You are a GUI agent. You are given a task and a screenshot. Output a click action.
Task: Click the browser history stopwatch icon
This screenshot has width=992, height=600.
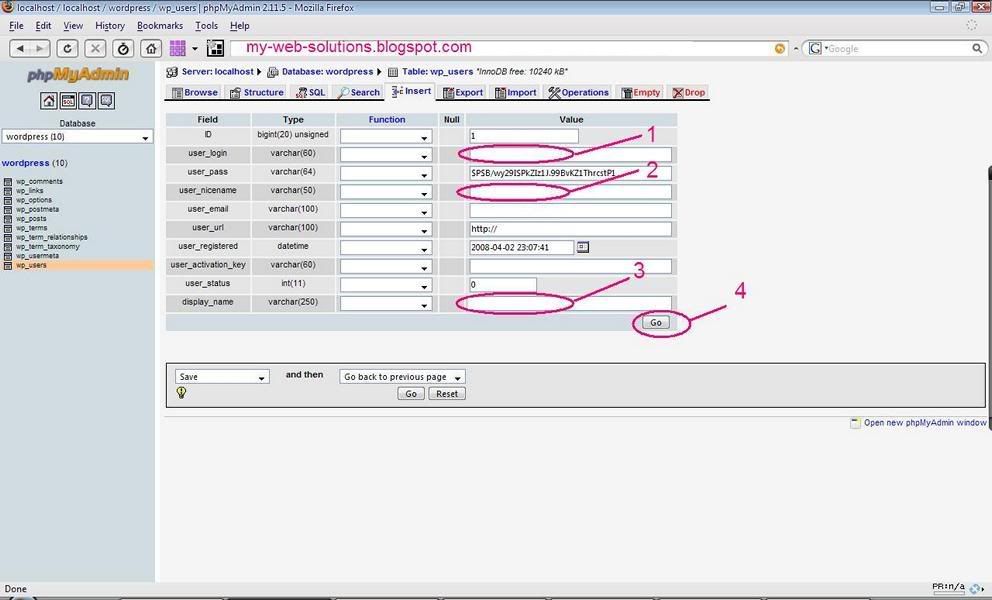click(123, 49)
